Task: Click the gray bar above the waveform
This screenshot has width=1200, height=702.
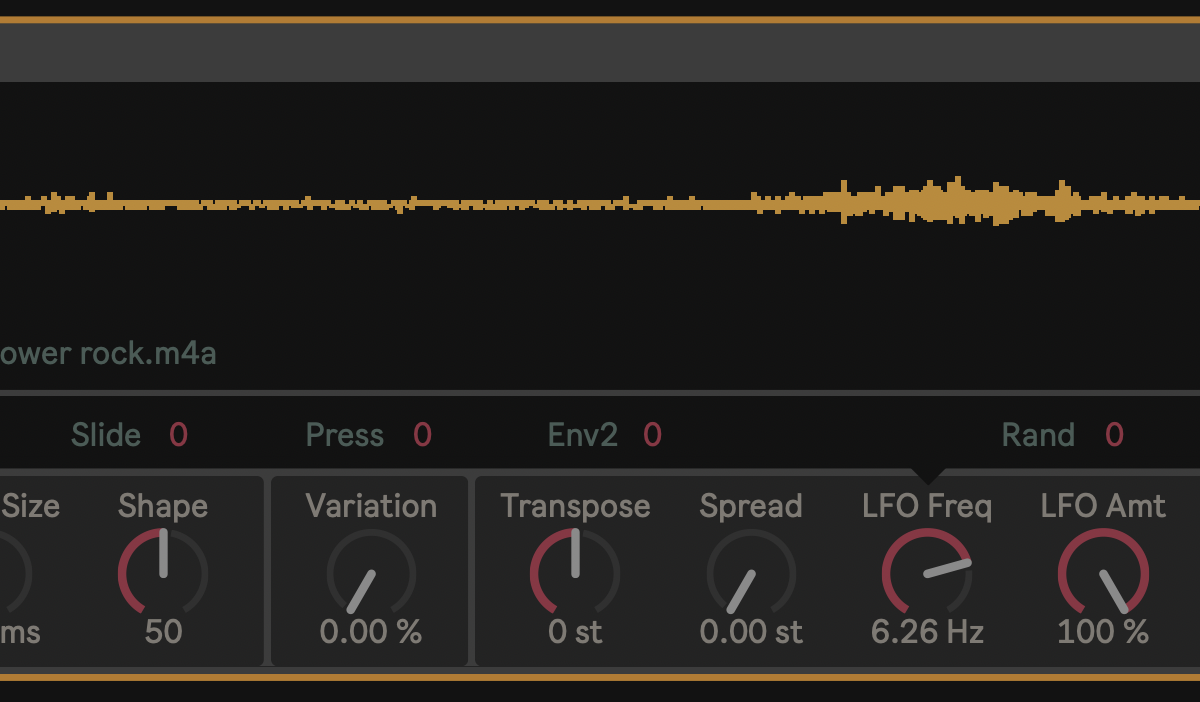Action: click(600, 53)
